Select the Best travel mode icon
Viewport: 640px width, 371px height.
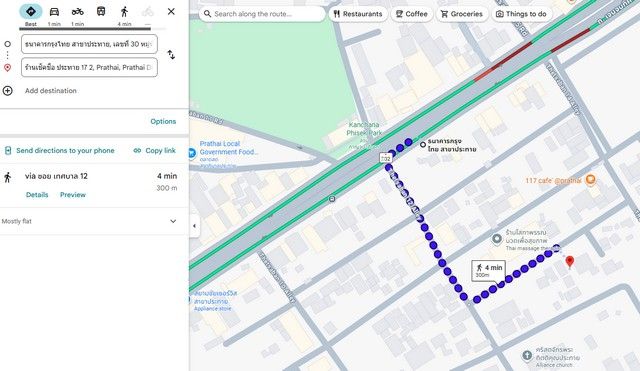coord(31,12)
